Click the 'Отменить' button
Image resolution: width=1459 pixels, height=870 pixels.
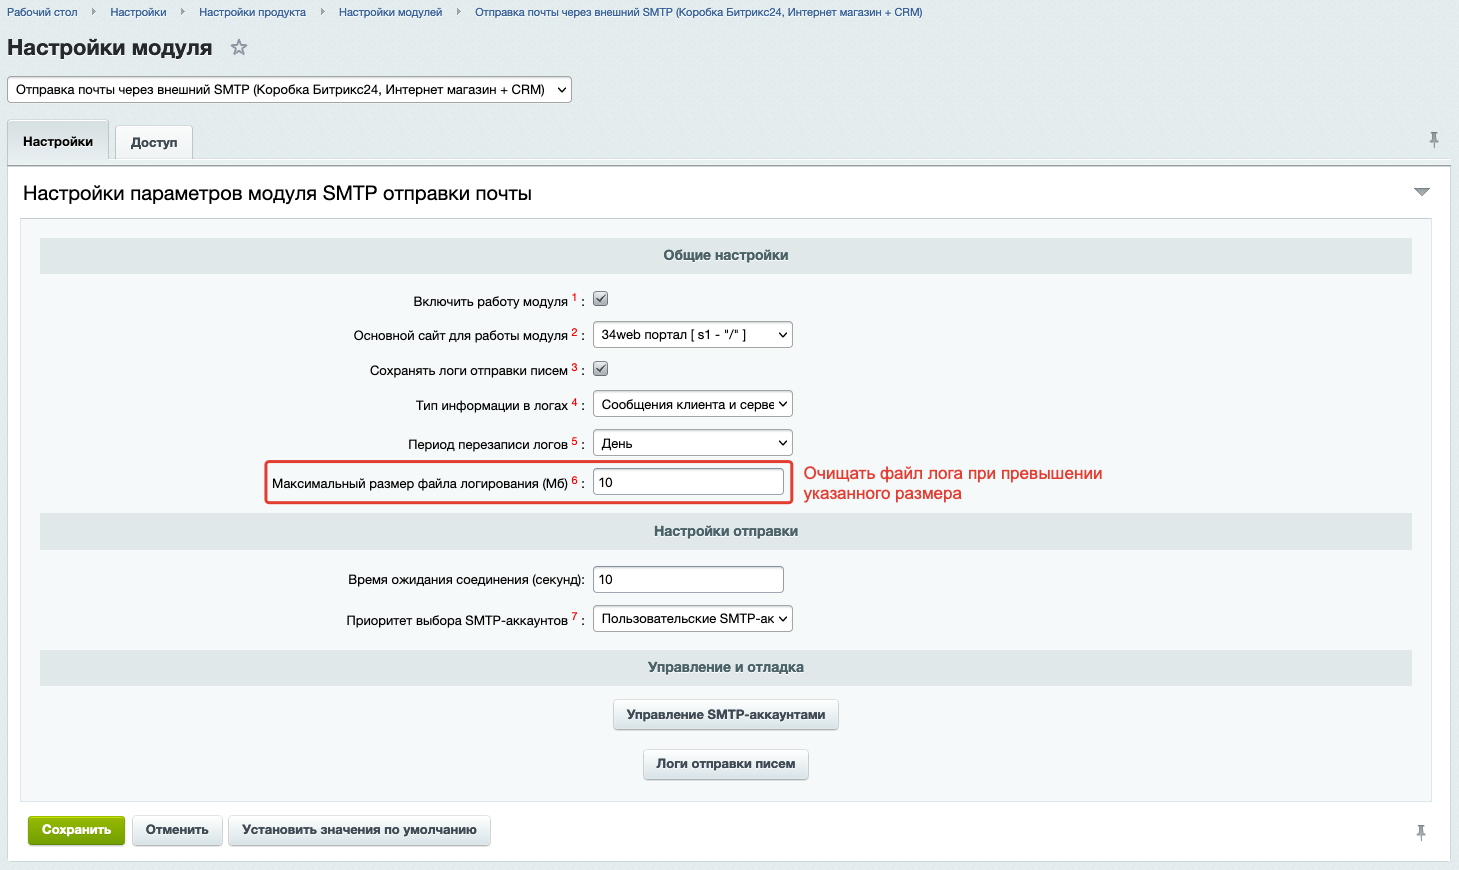click(177, 830)
